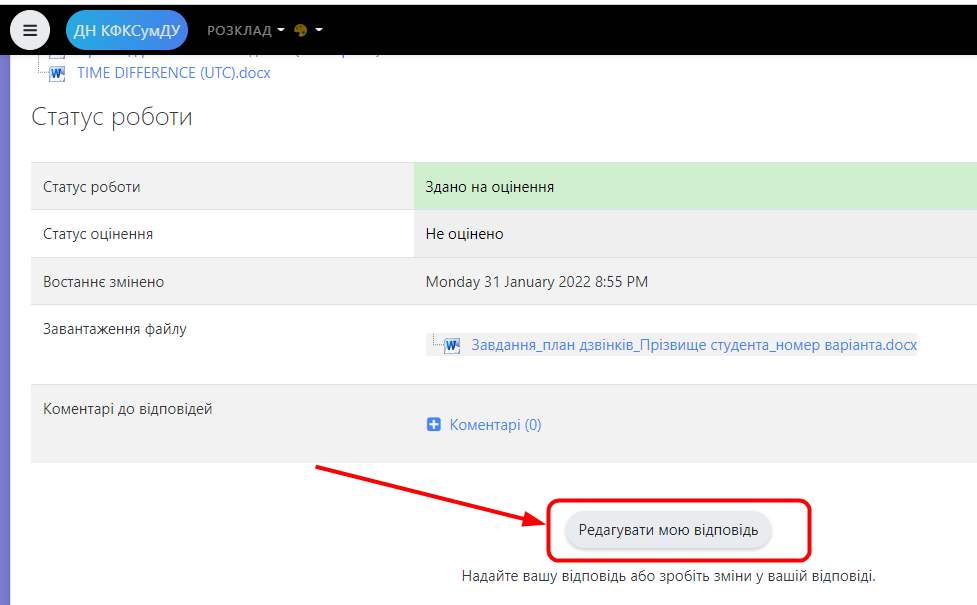The height and width of the screenshot is (605, 977).
Task: Open the hamburger navigation menu
Action: pyautogui.click(x=30, y=30)
